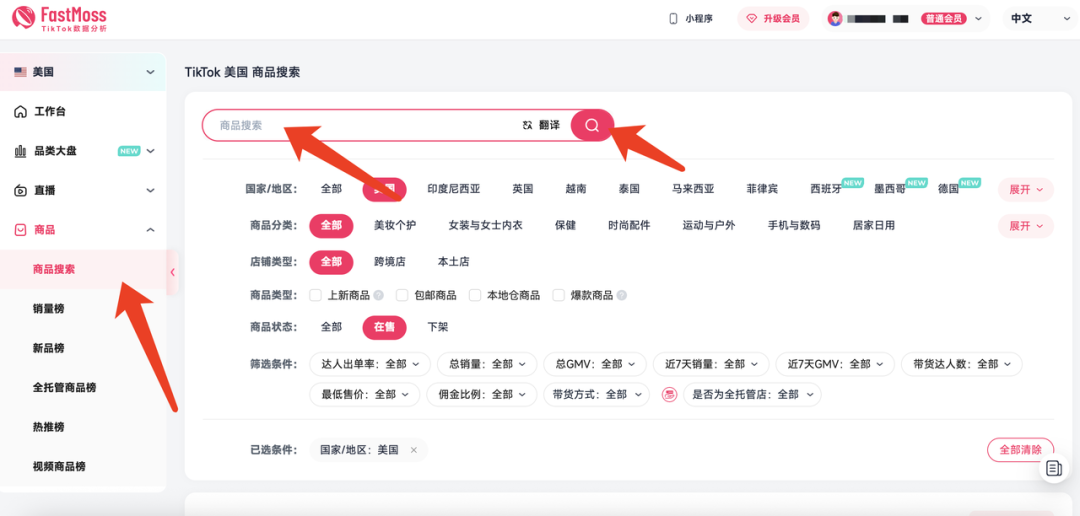Click the 品类大盘 bar chart icon

(21, 151)
